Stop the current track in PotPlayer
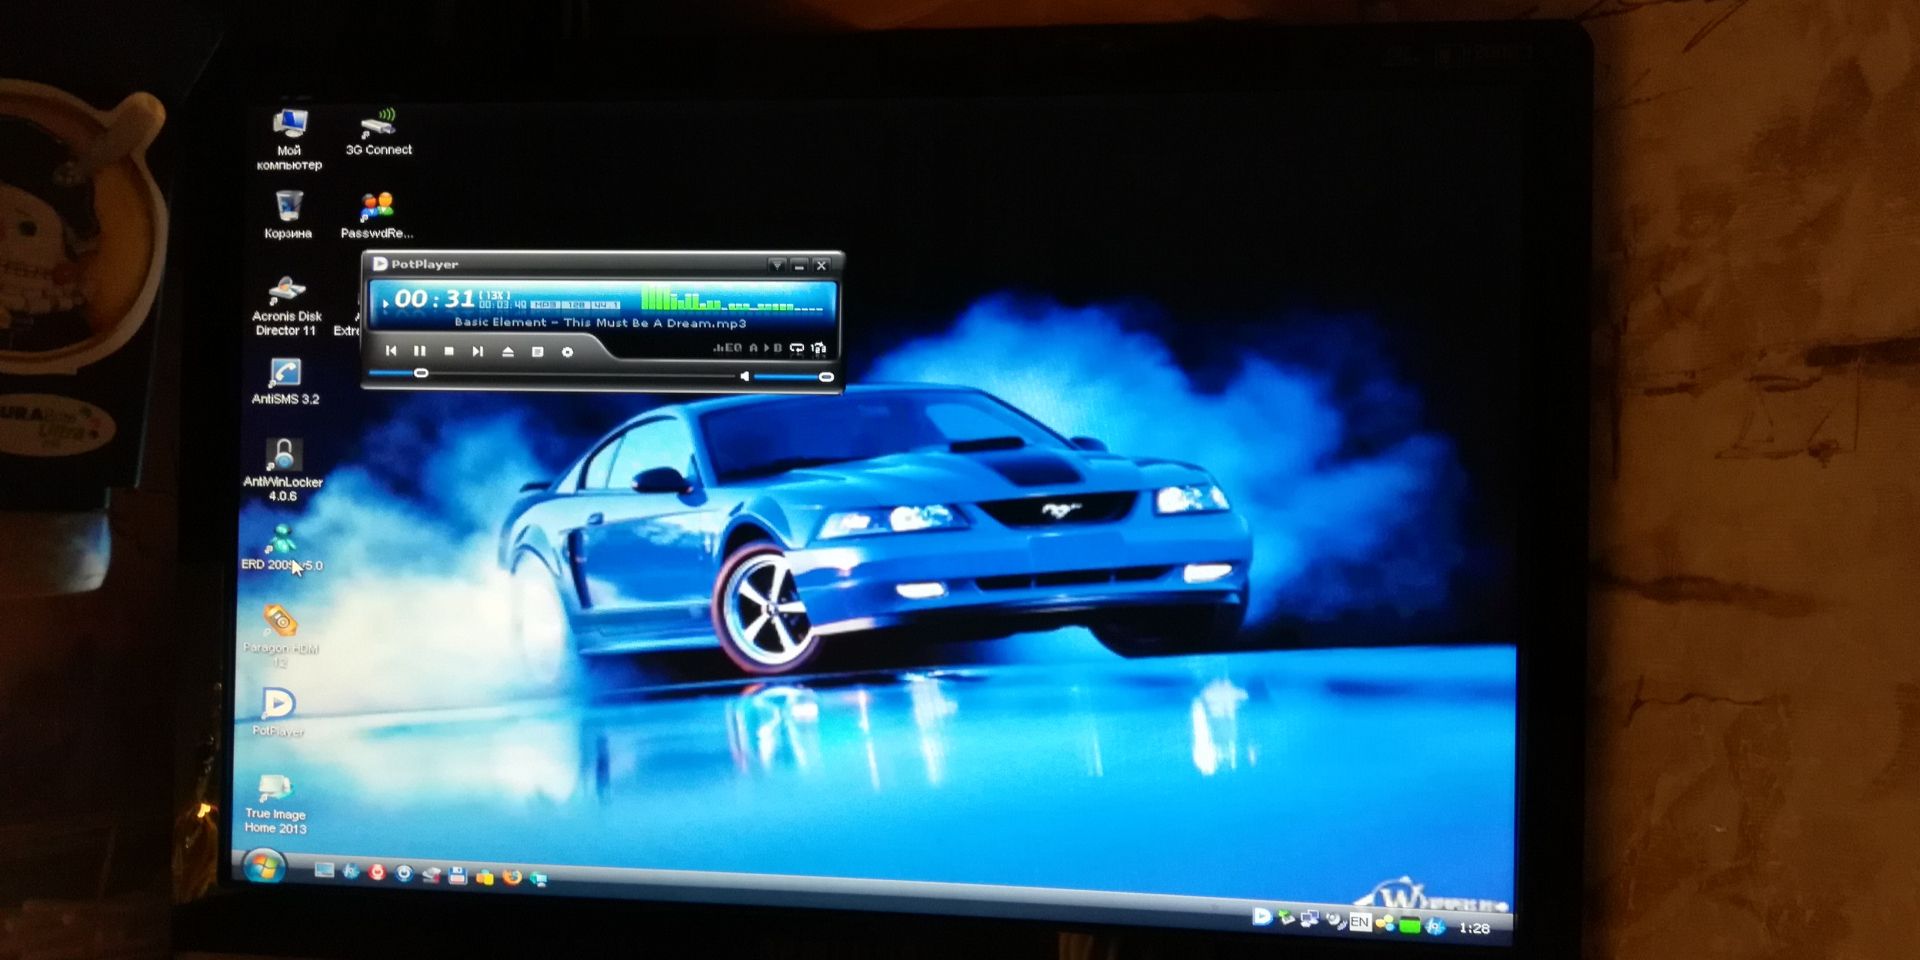Screen dimensions: 1920x960 point(449,351)
